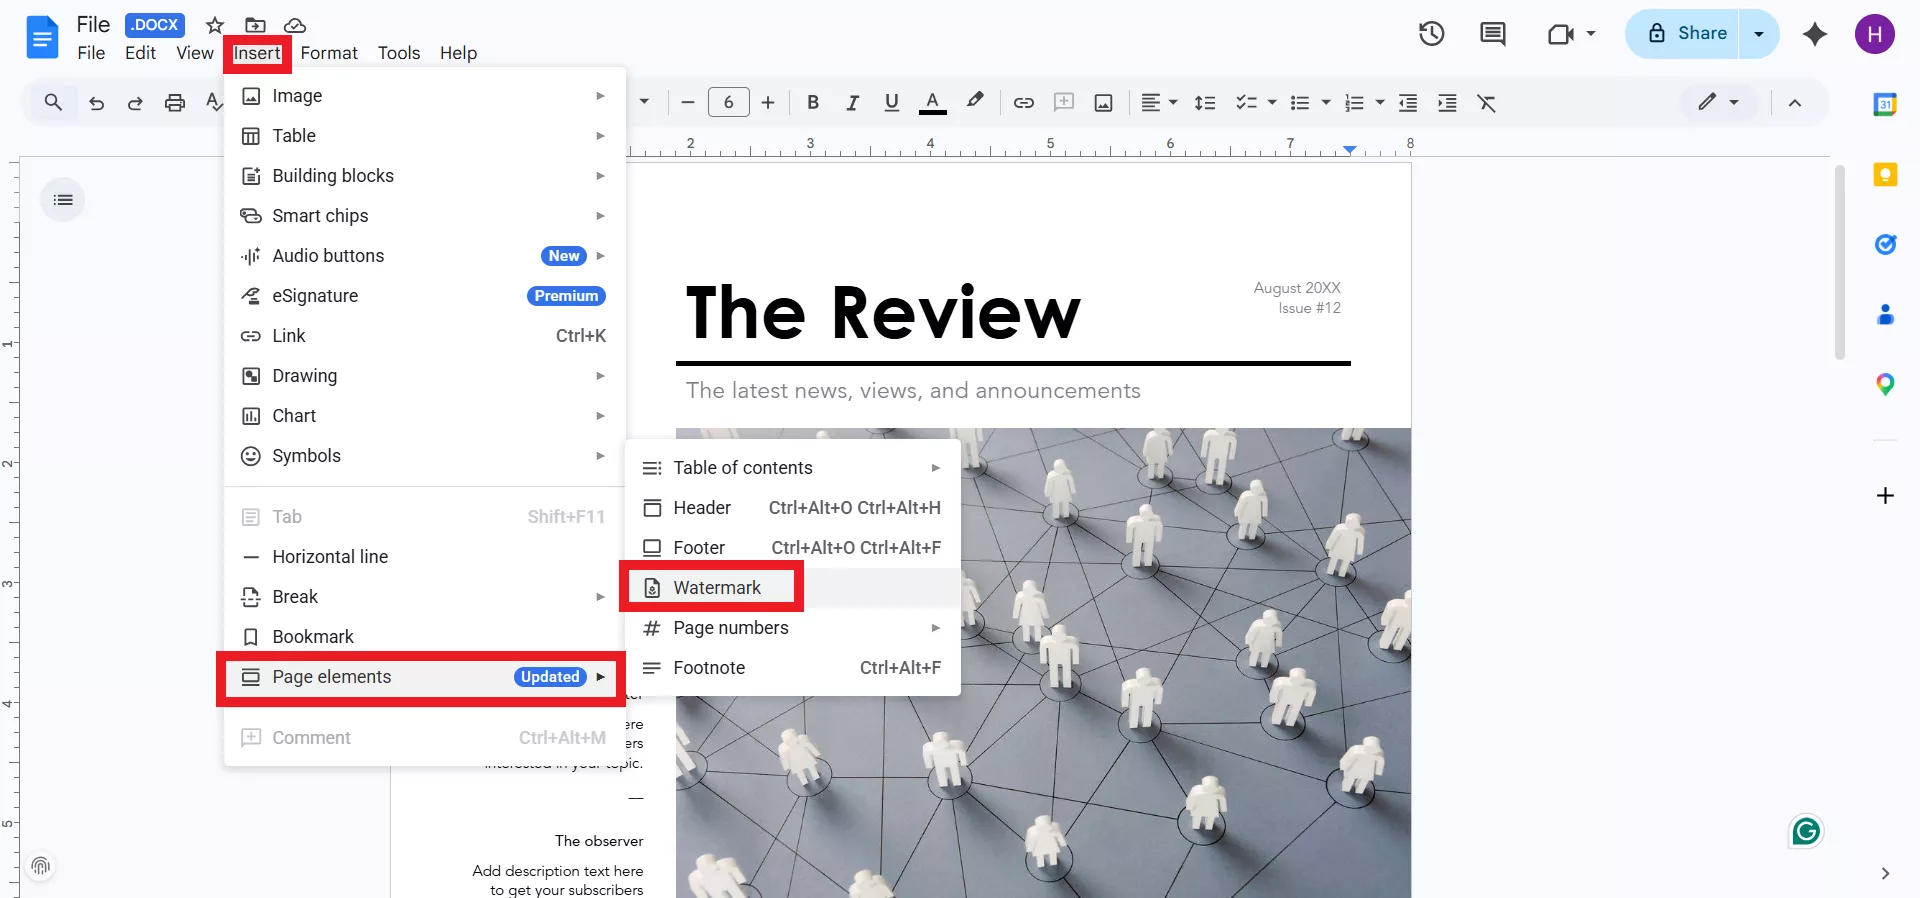
Task: Show the document outline
Action: point(63,200)
